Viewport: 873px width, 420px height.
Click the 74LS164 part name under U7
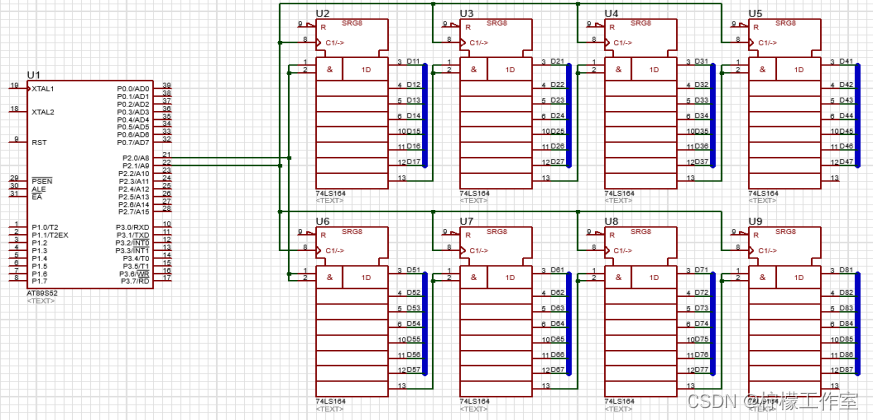[474, 402]
